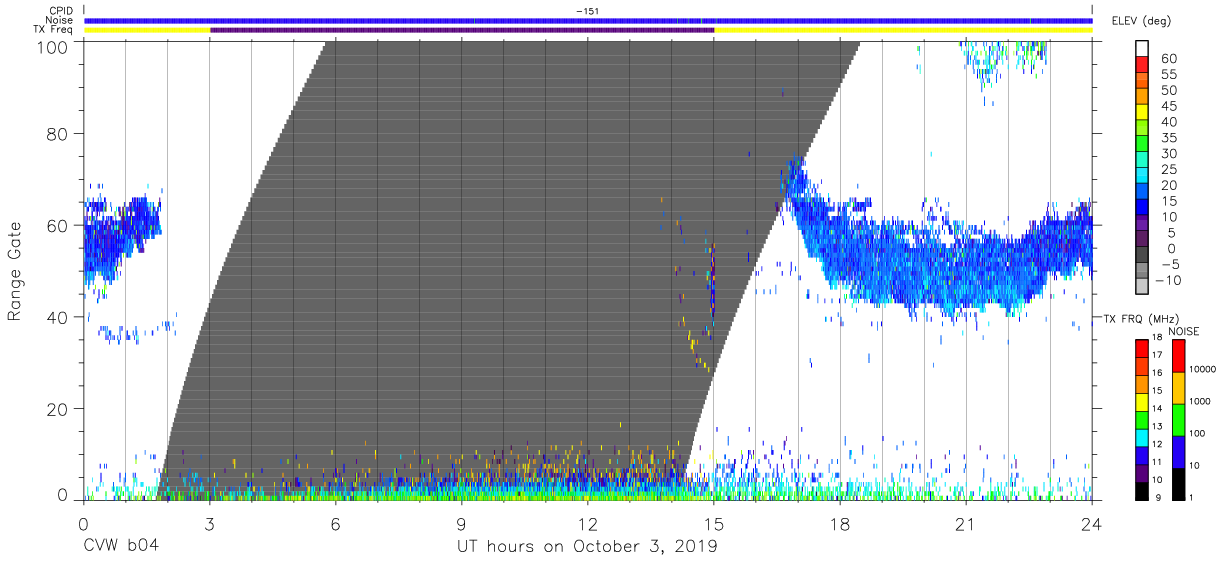1228x567 pixels.
Task: Click the UT hours axis tick 3
Action: pos(209,524)
